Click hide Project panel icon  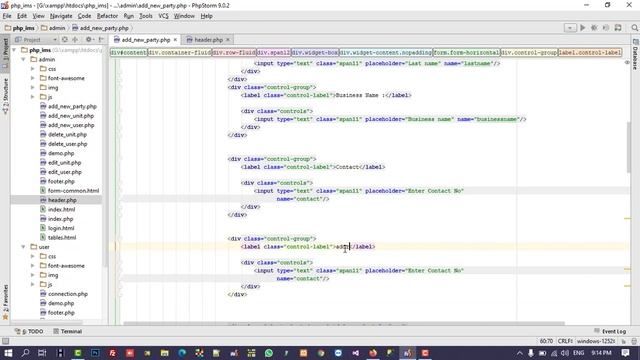(101, 40)
